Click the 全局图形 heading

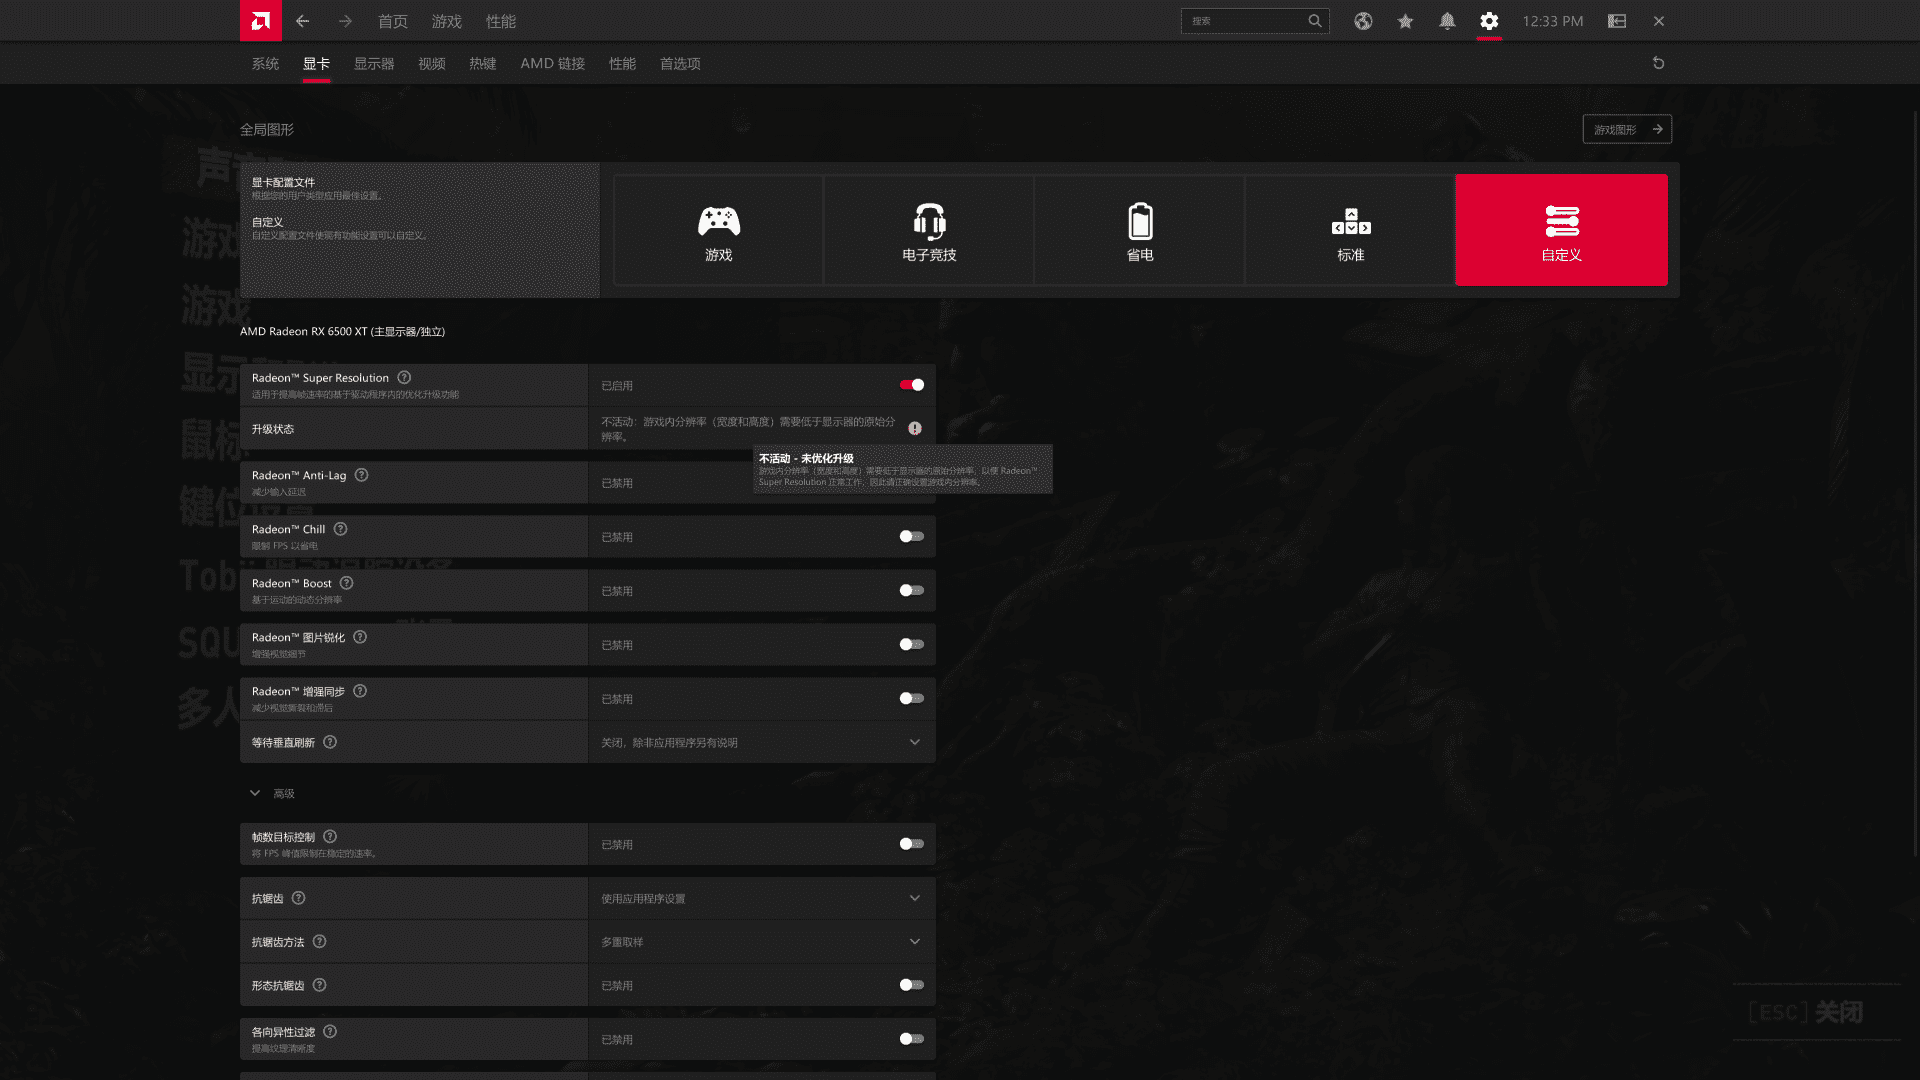coord(267,129)
